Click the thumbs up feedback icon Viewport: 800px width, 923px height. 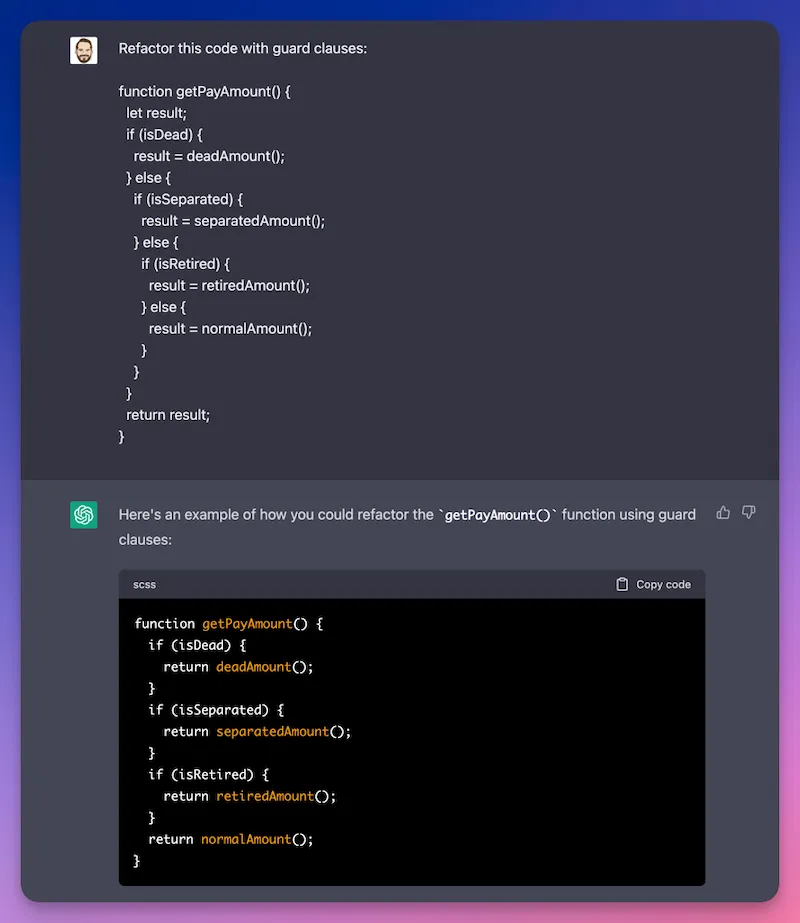point(723,513)
